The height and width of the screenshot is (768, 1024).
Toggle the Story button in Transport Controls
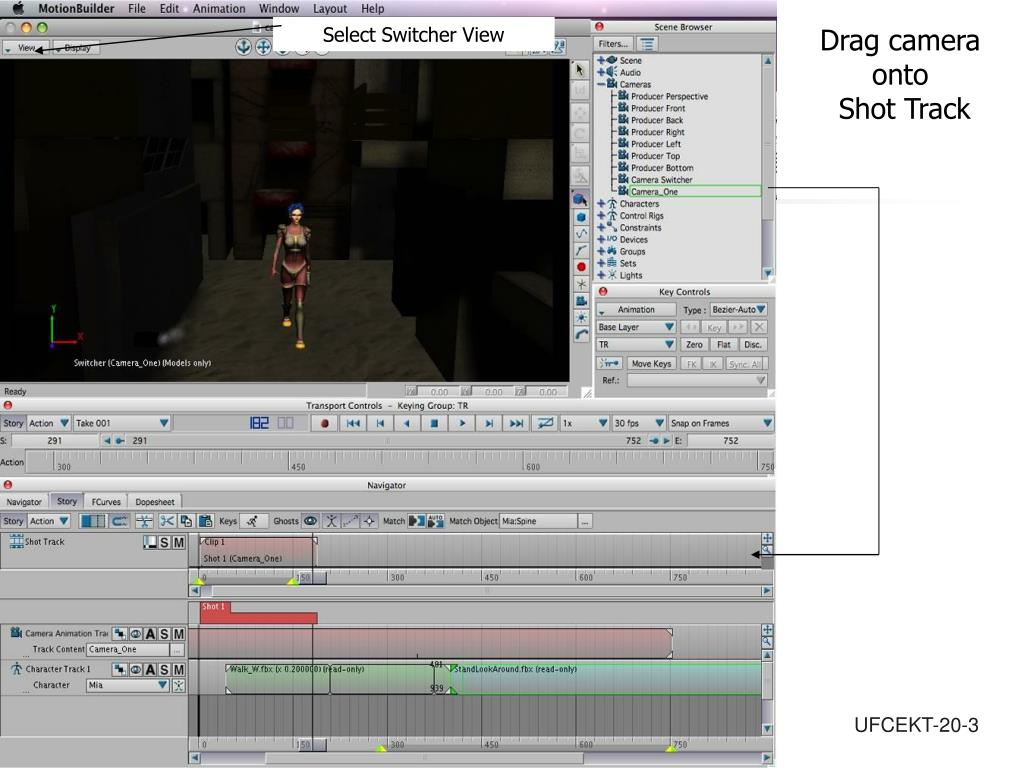(13, 423)
